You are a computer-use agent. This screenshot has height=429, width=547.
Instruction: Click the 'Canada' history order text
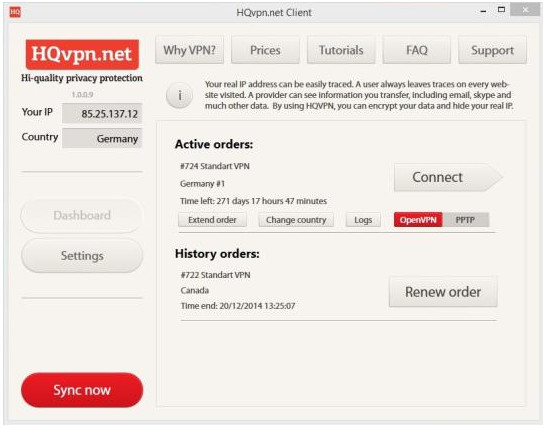tap(195, 290)
